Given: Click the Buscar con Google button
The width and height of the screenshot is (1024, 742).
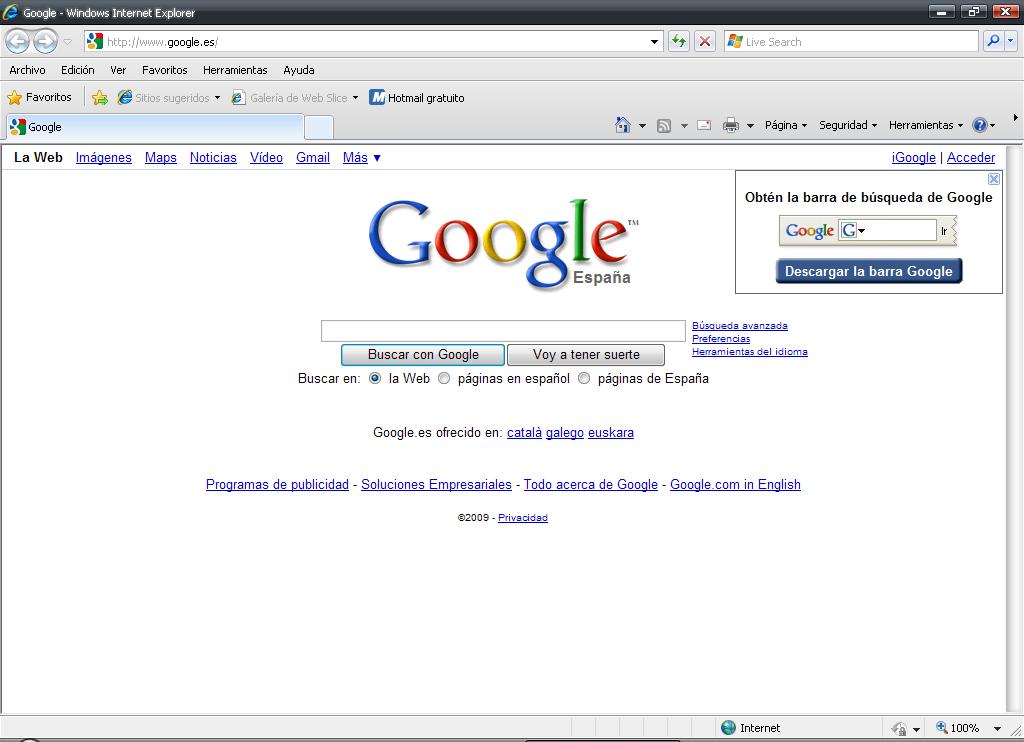Looking at the screenshot, I should click(423, 355).
